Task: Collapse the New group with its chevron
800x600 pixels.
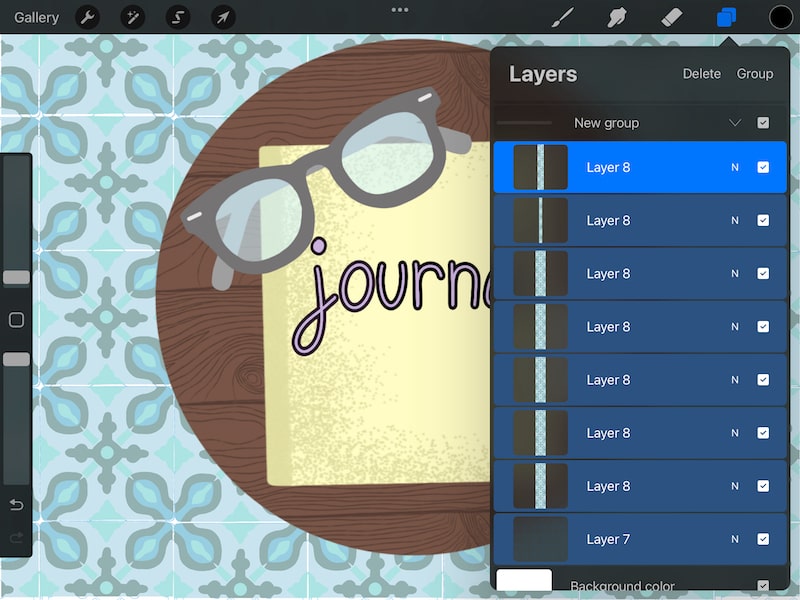Action: (x=736, y=122)
